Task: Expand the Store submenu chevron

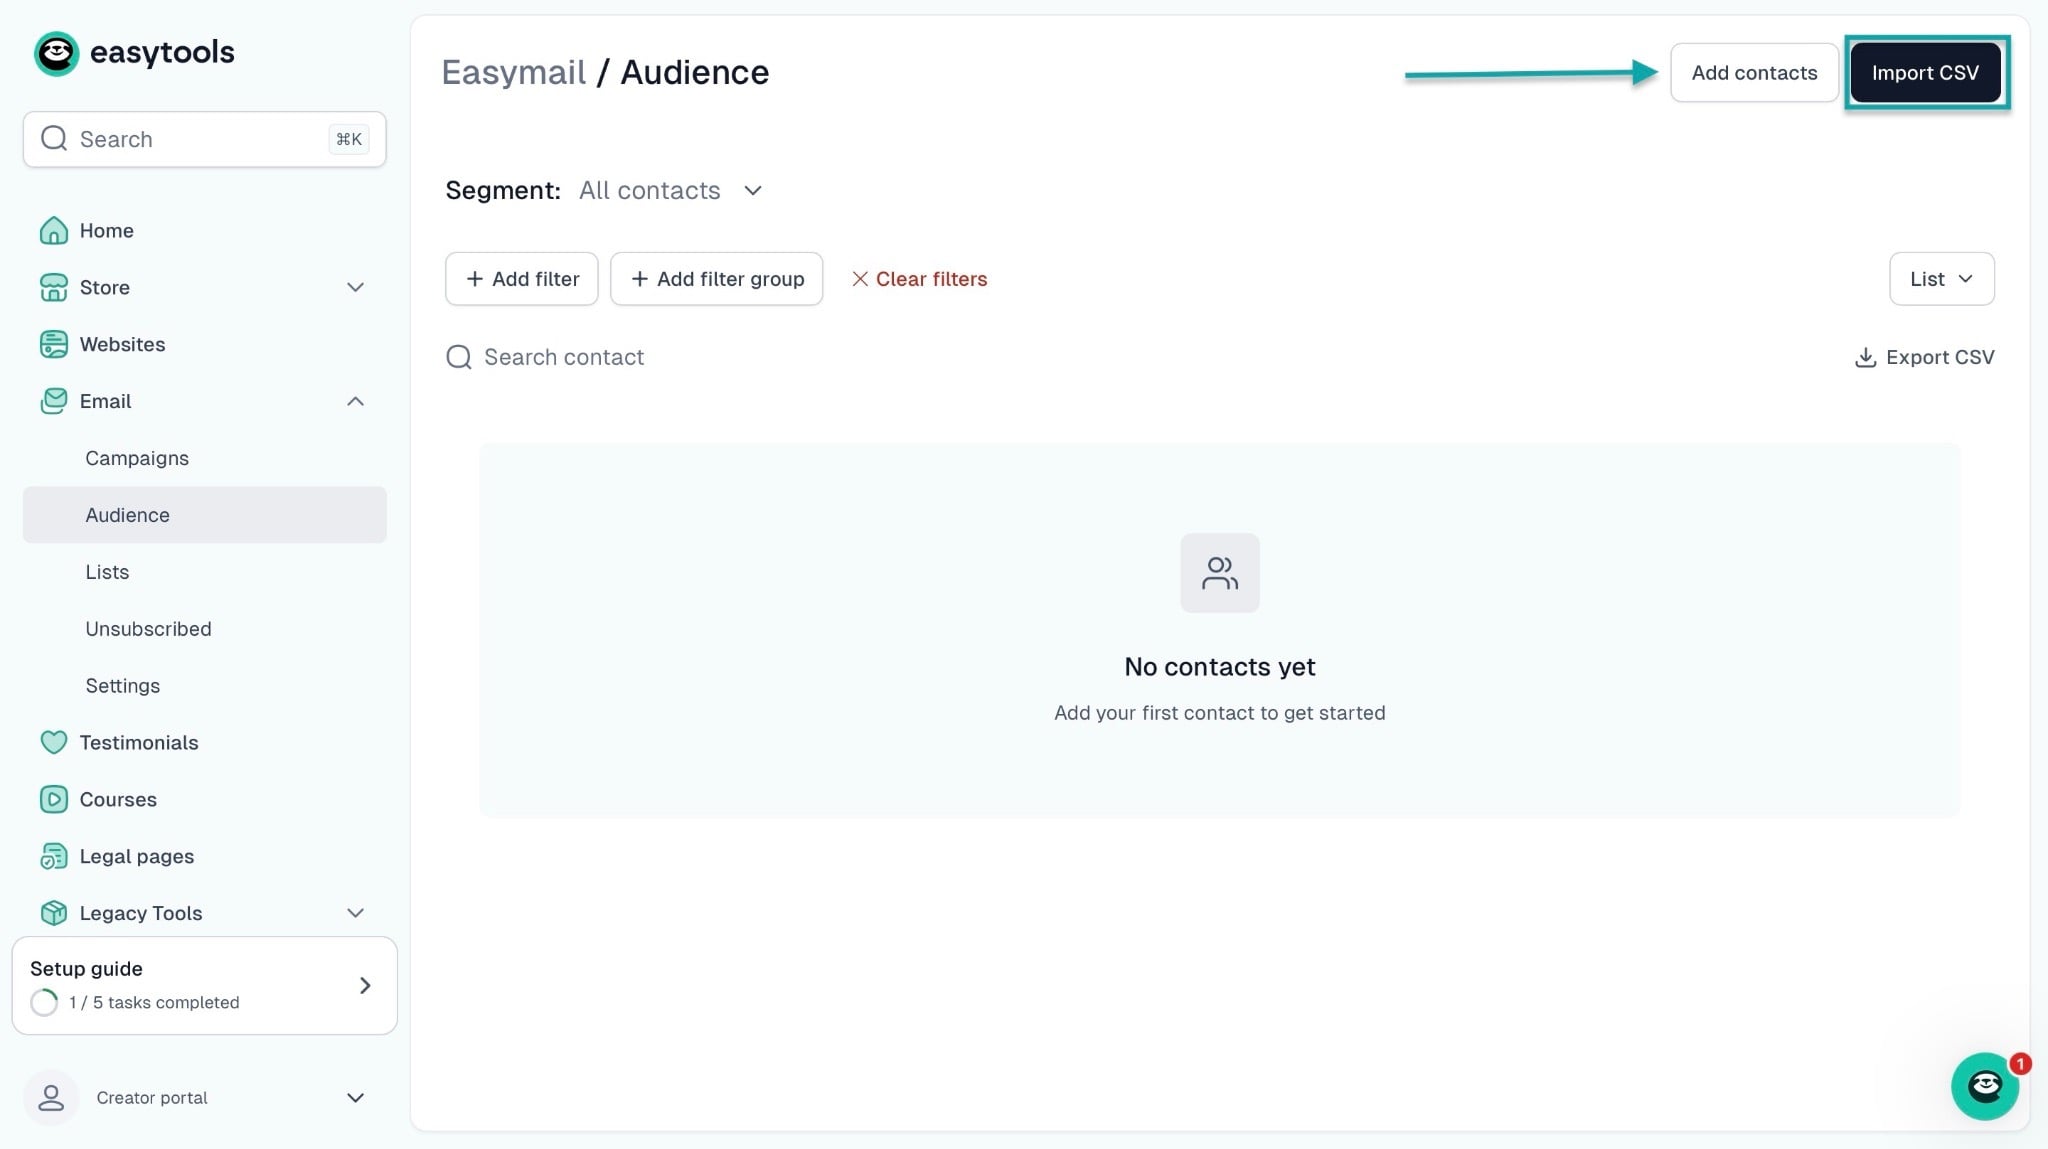Action: [355, 288]
